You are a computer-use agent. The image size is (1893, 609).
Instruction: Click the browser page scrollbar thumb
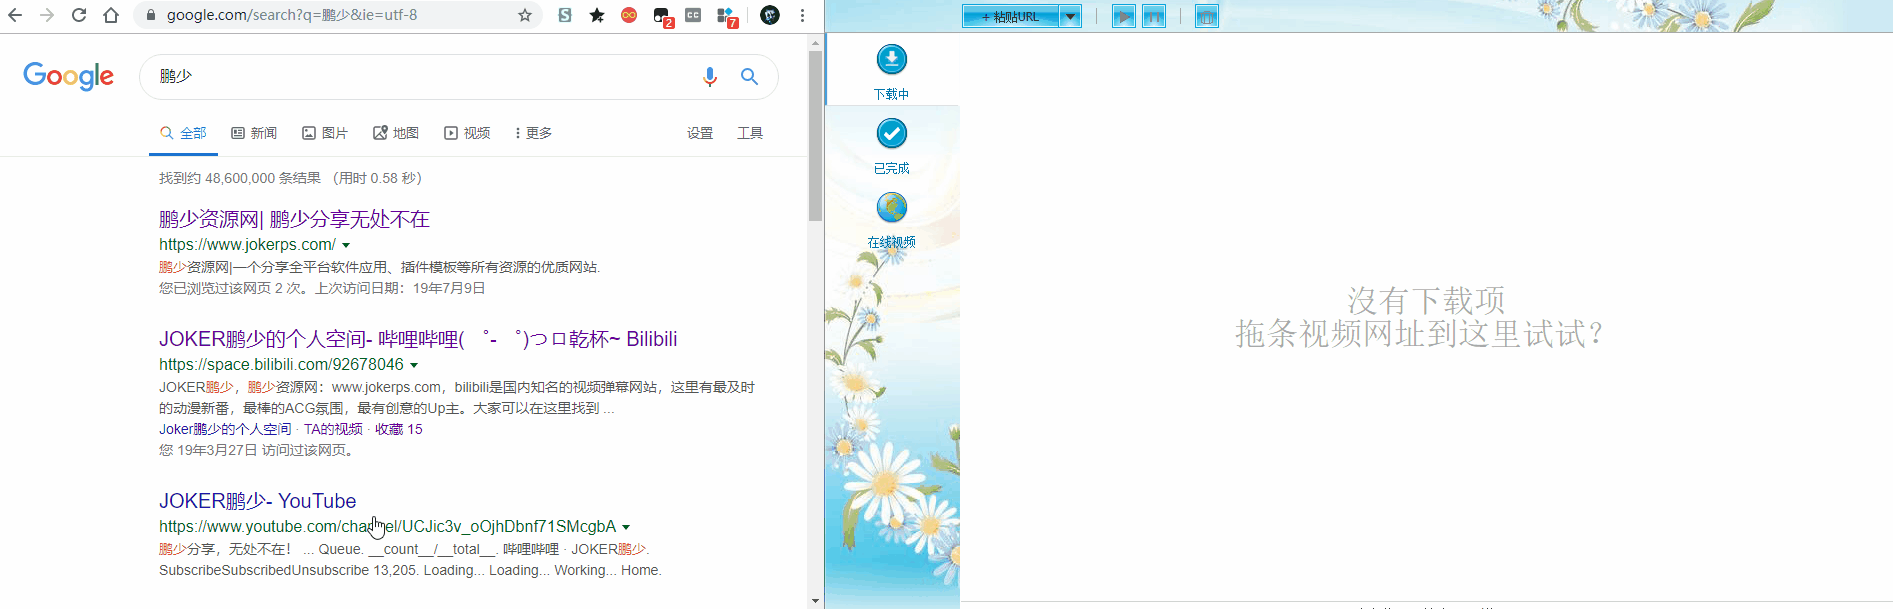pos(816,135)
